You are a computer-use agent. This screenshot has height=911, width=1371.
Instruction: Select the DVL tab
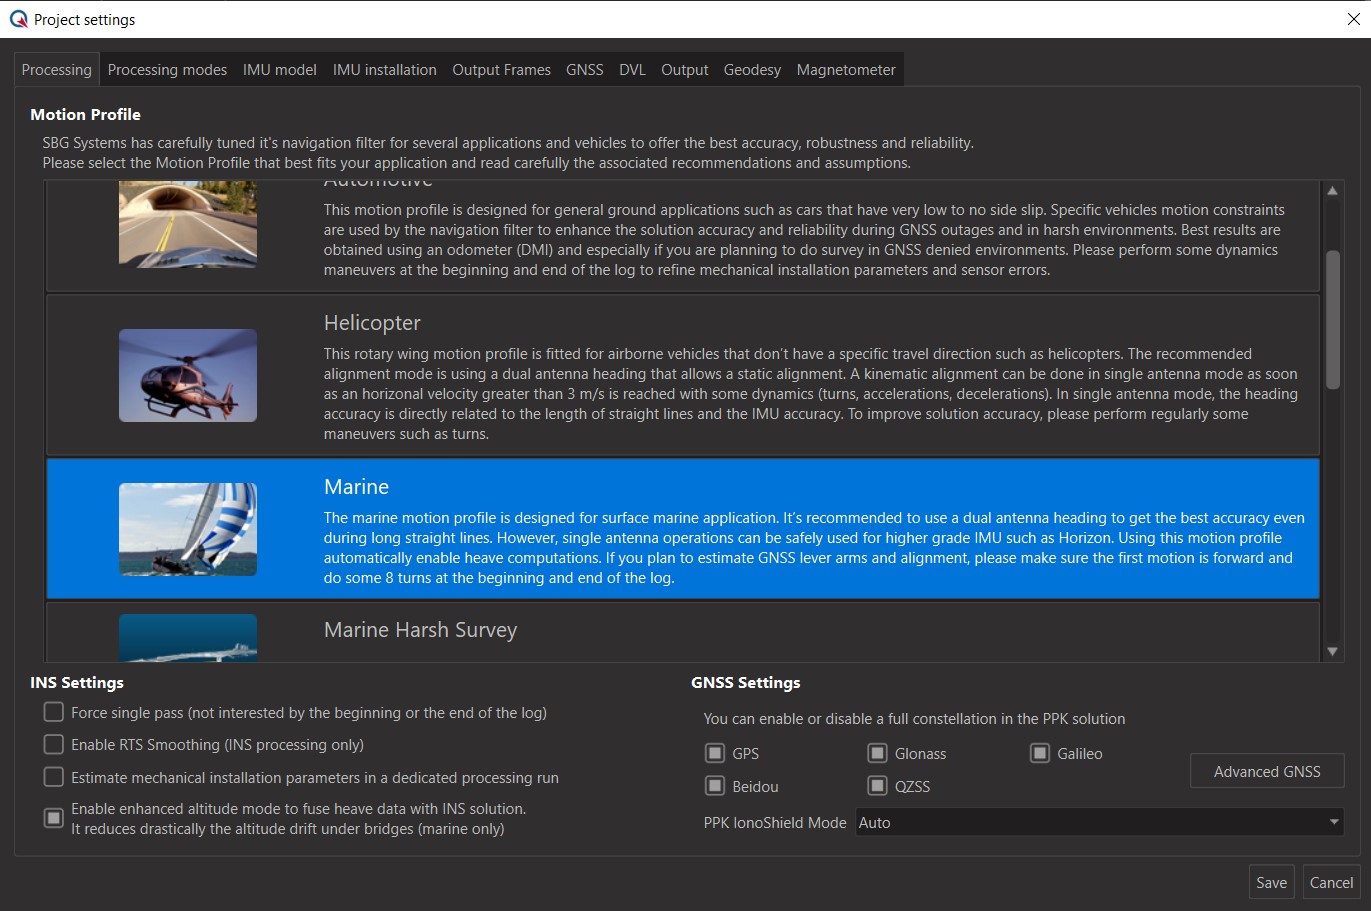coord(633,70)
